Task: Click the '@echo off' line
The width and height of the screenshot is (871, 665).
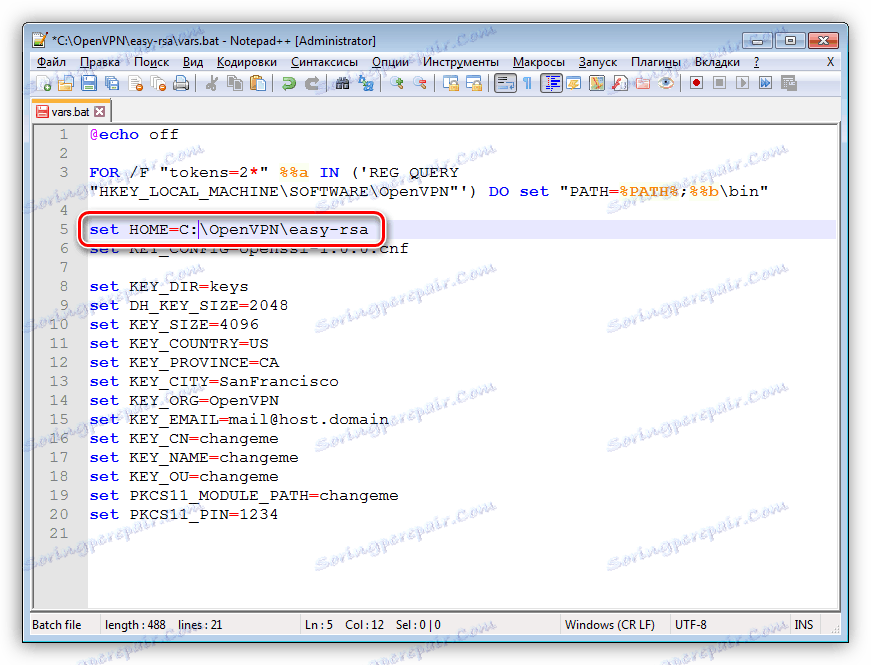Action: pyautogui.click(x=134, y=134)
